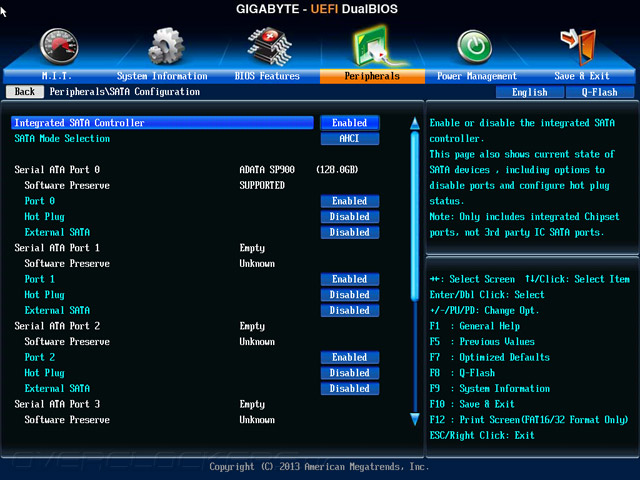Open the BIOS Features tab

point(267,76)
